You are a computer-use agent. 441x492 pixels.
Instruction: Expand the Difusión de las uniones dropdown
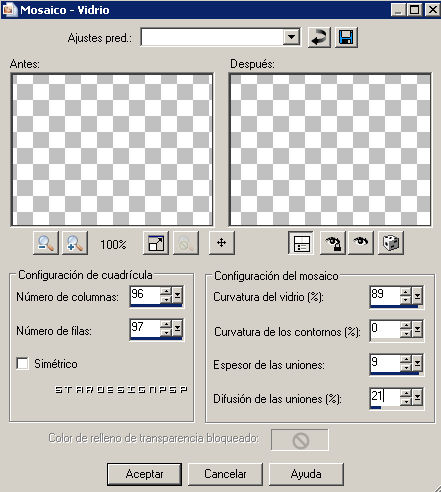(417, 397)
